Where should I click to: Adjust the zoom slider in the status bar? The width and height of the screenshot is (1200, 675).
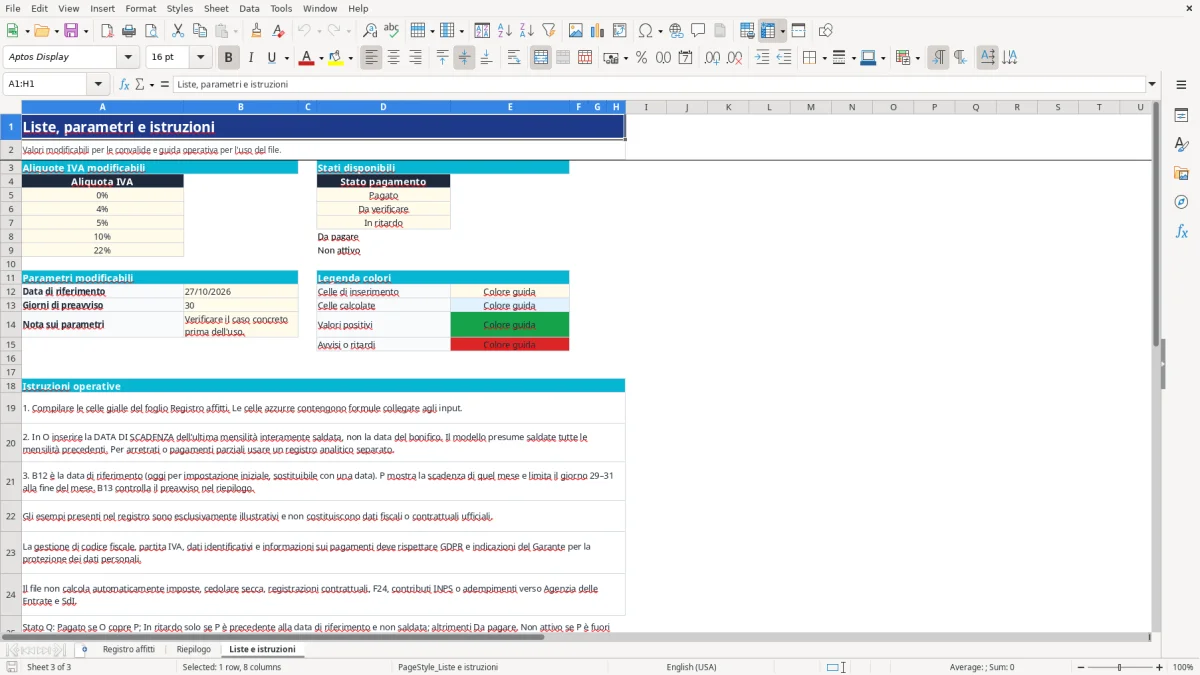pos(1118,667)
